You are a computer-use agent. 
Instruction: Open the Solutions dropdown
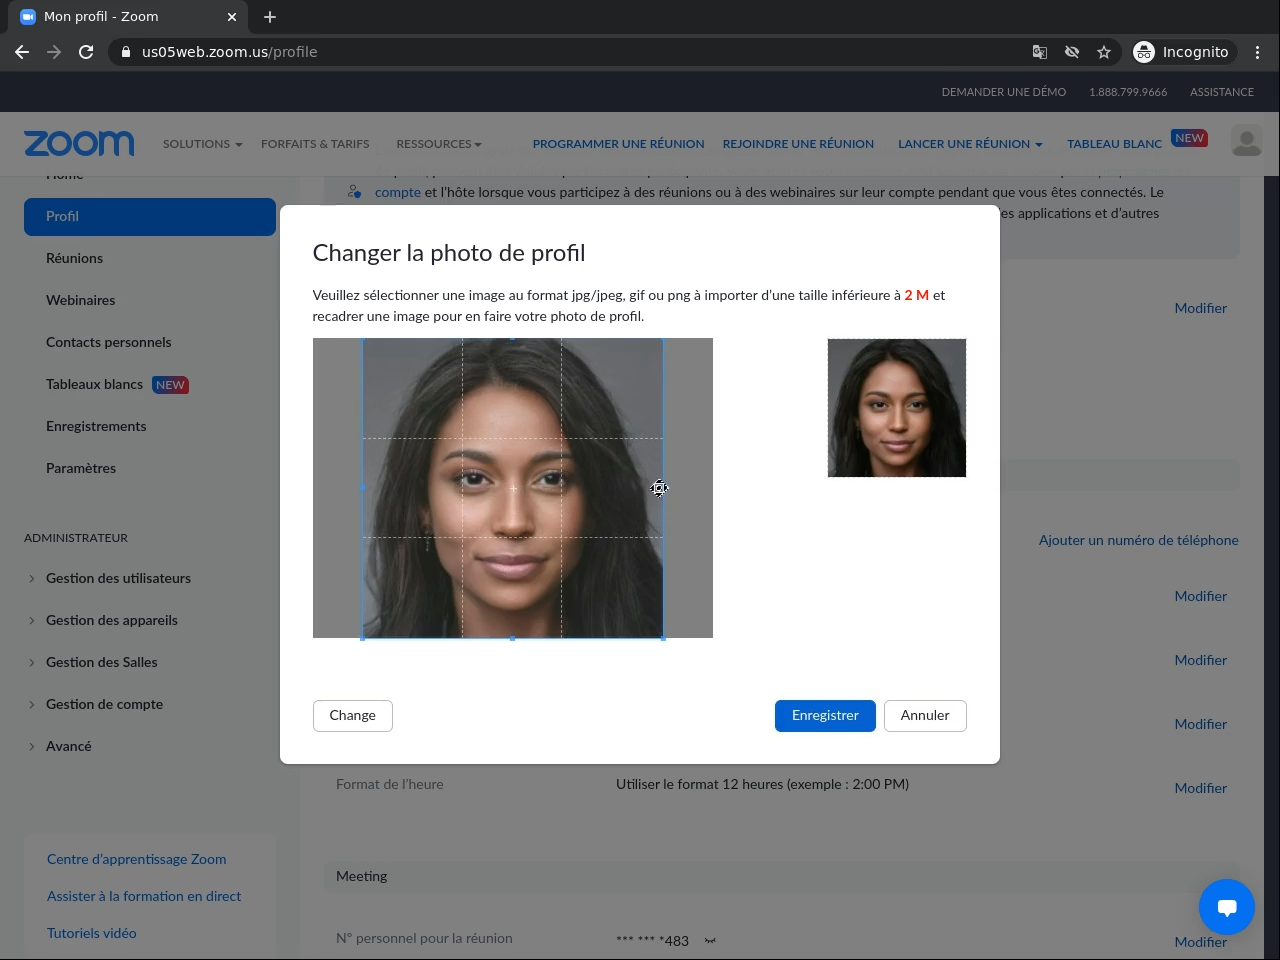202,144
